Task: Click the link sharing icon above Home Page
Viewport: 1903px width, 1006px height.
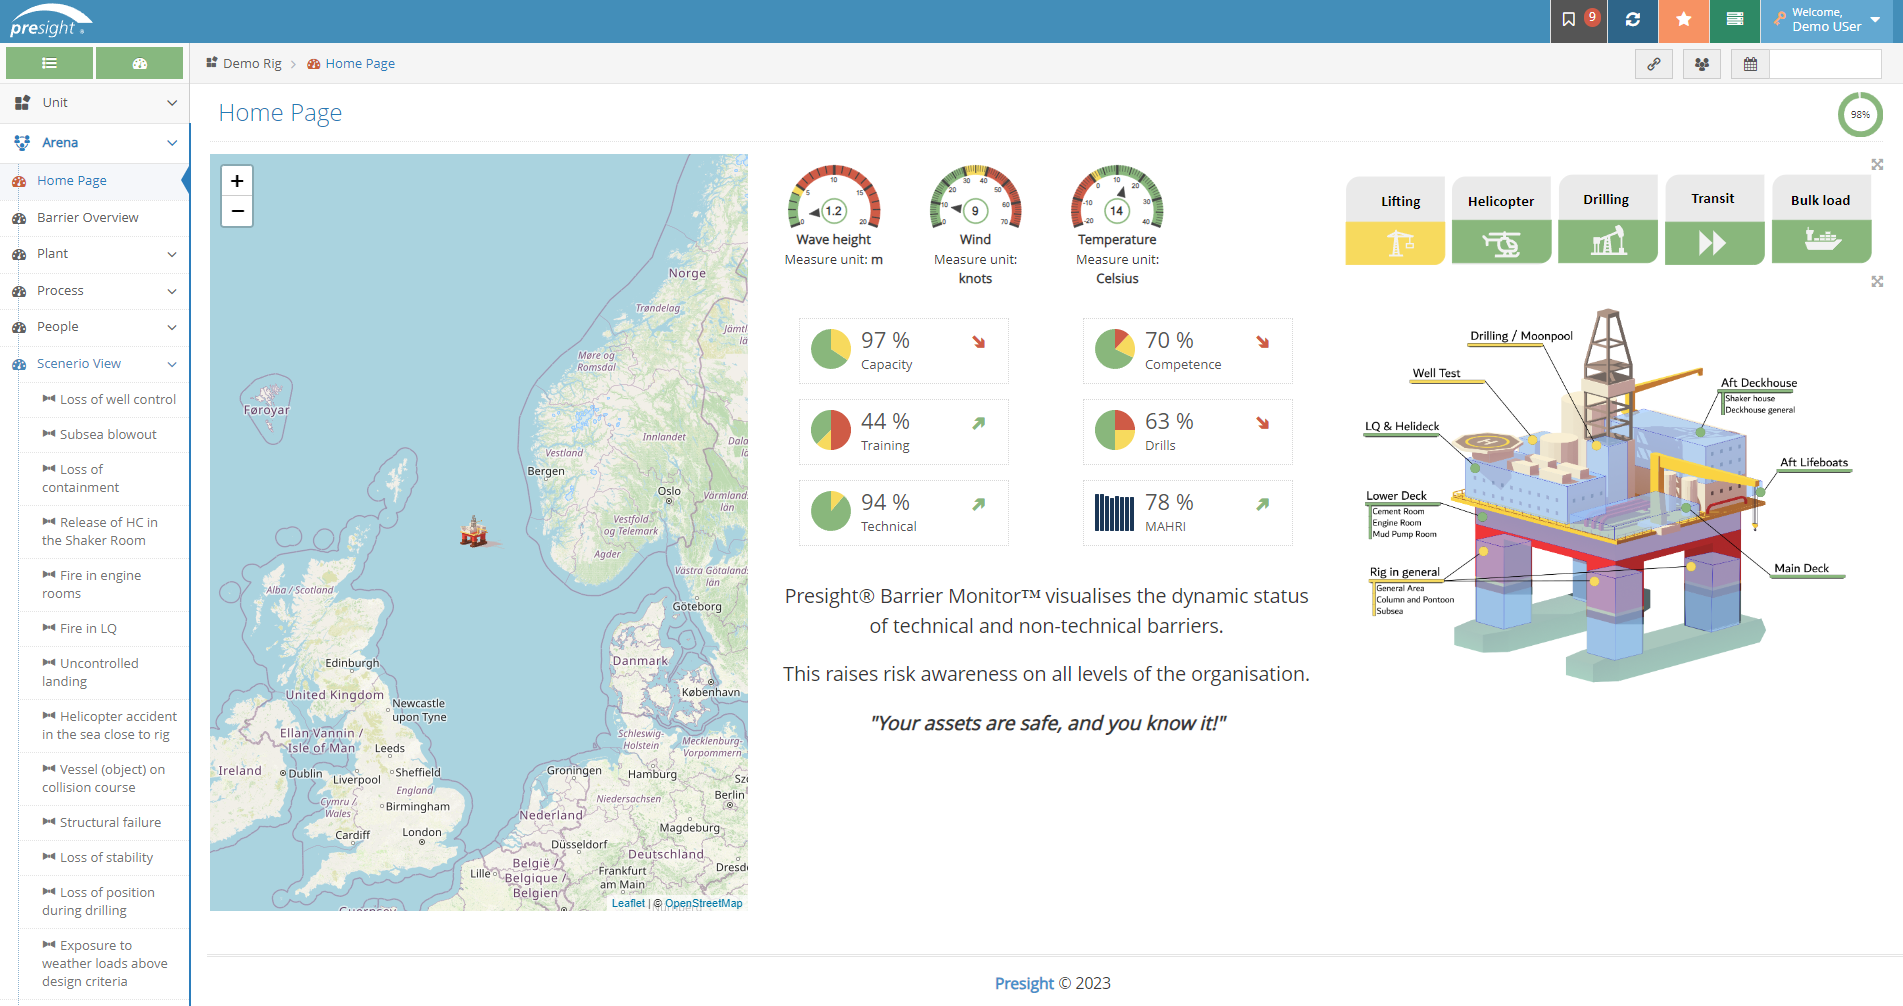Action: (x=1653, y=63)
